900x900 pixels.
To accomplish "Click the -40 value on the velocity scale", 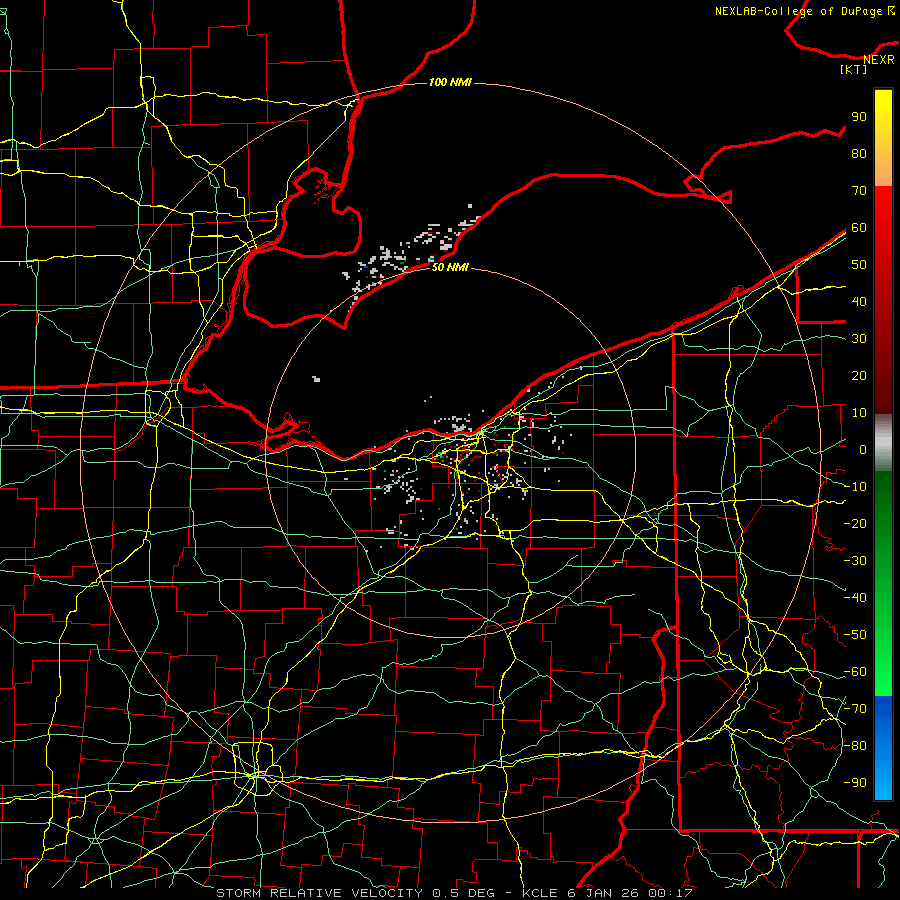I will pos(855,598).
